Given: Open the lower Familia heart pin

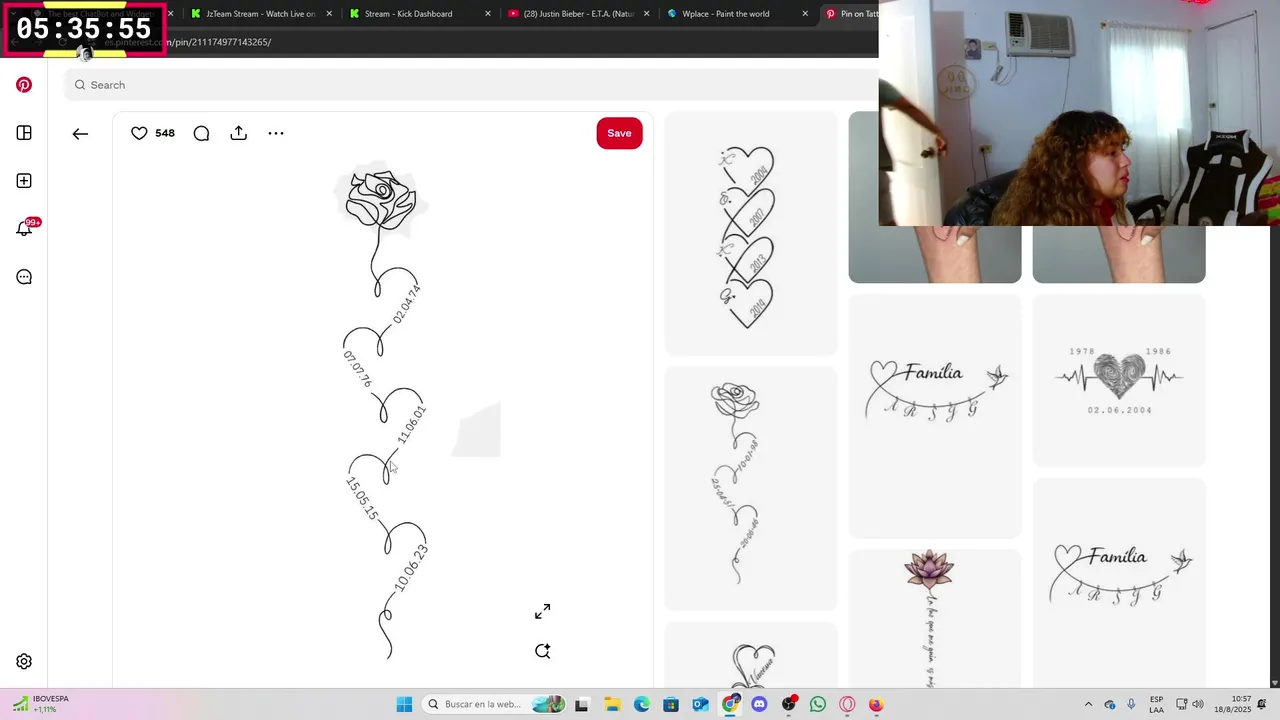Looking at the screenshot, I should 1119,583.
